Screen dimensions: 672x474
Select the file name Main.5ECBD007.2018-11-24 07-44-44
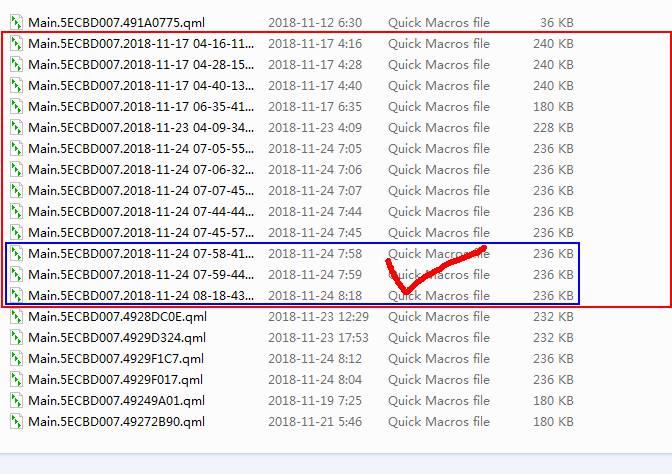140,211
